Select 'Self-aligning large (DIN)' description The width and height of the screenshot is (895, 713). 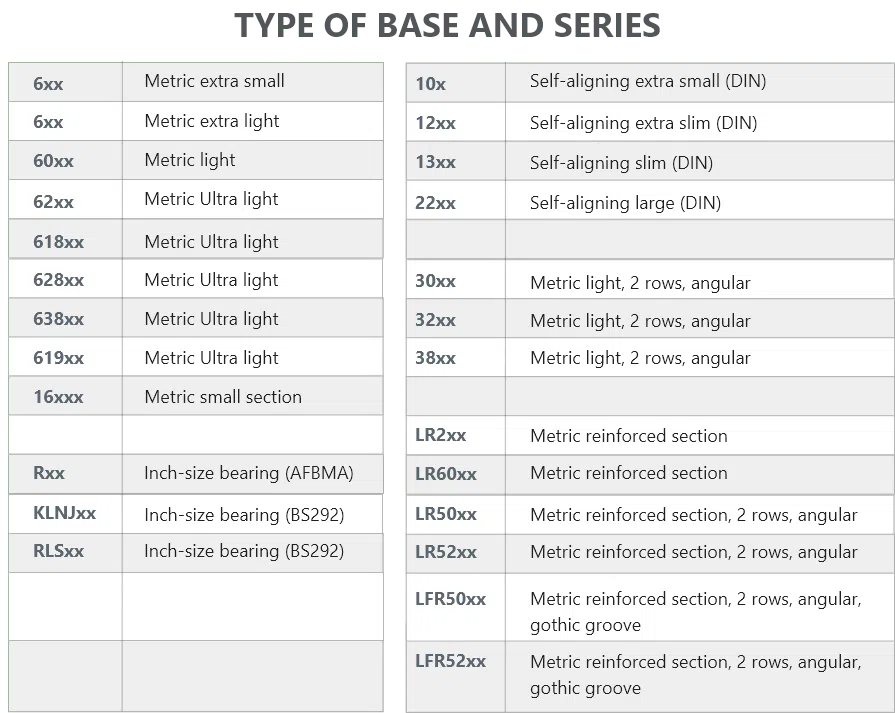pyautogui.click(x=625, y=203)
